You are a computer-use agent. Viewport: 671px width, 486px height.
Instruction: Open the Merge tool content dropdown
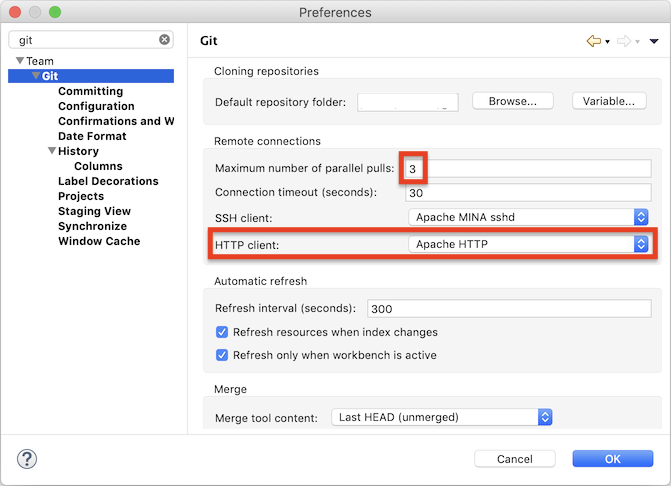pyautogui.click(x=442, y=417)
